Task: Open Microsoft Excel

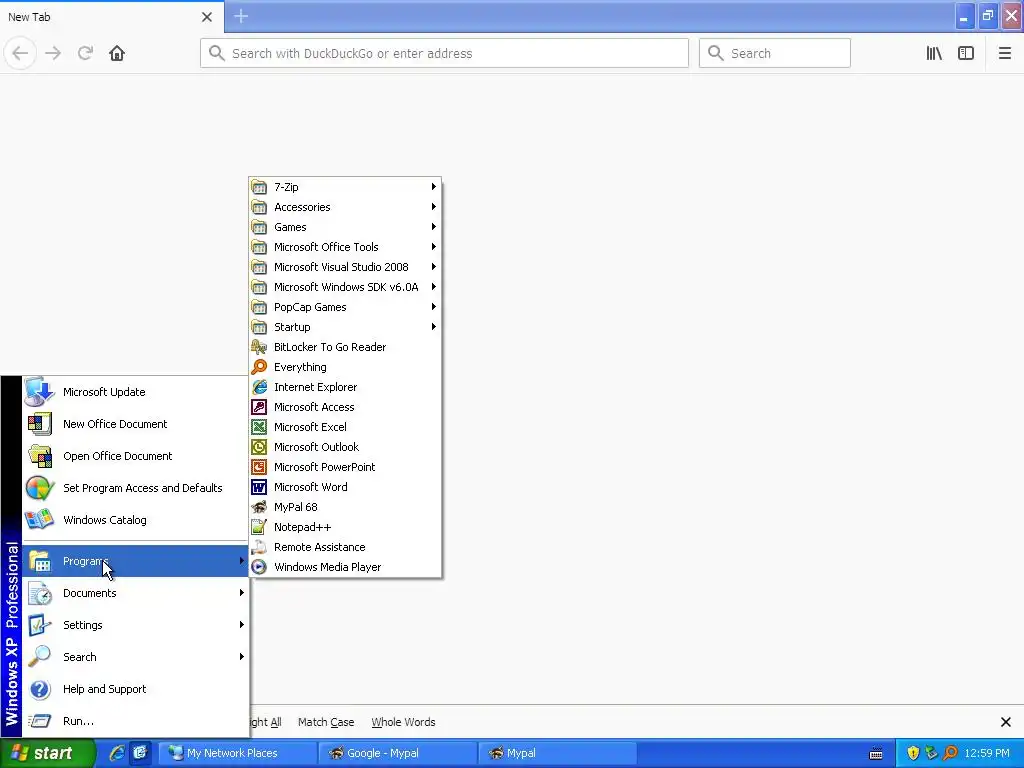Action: [345, 427]
